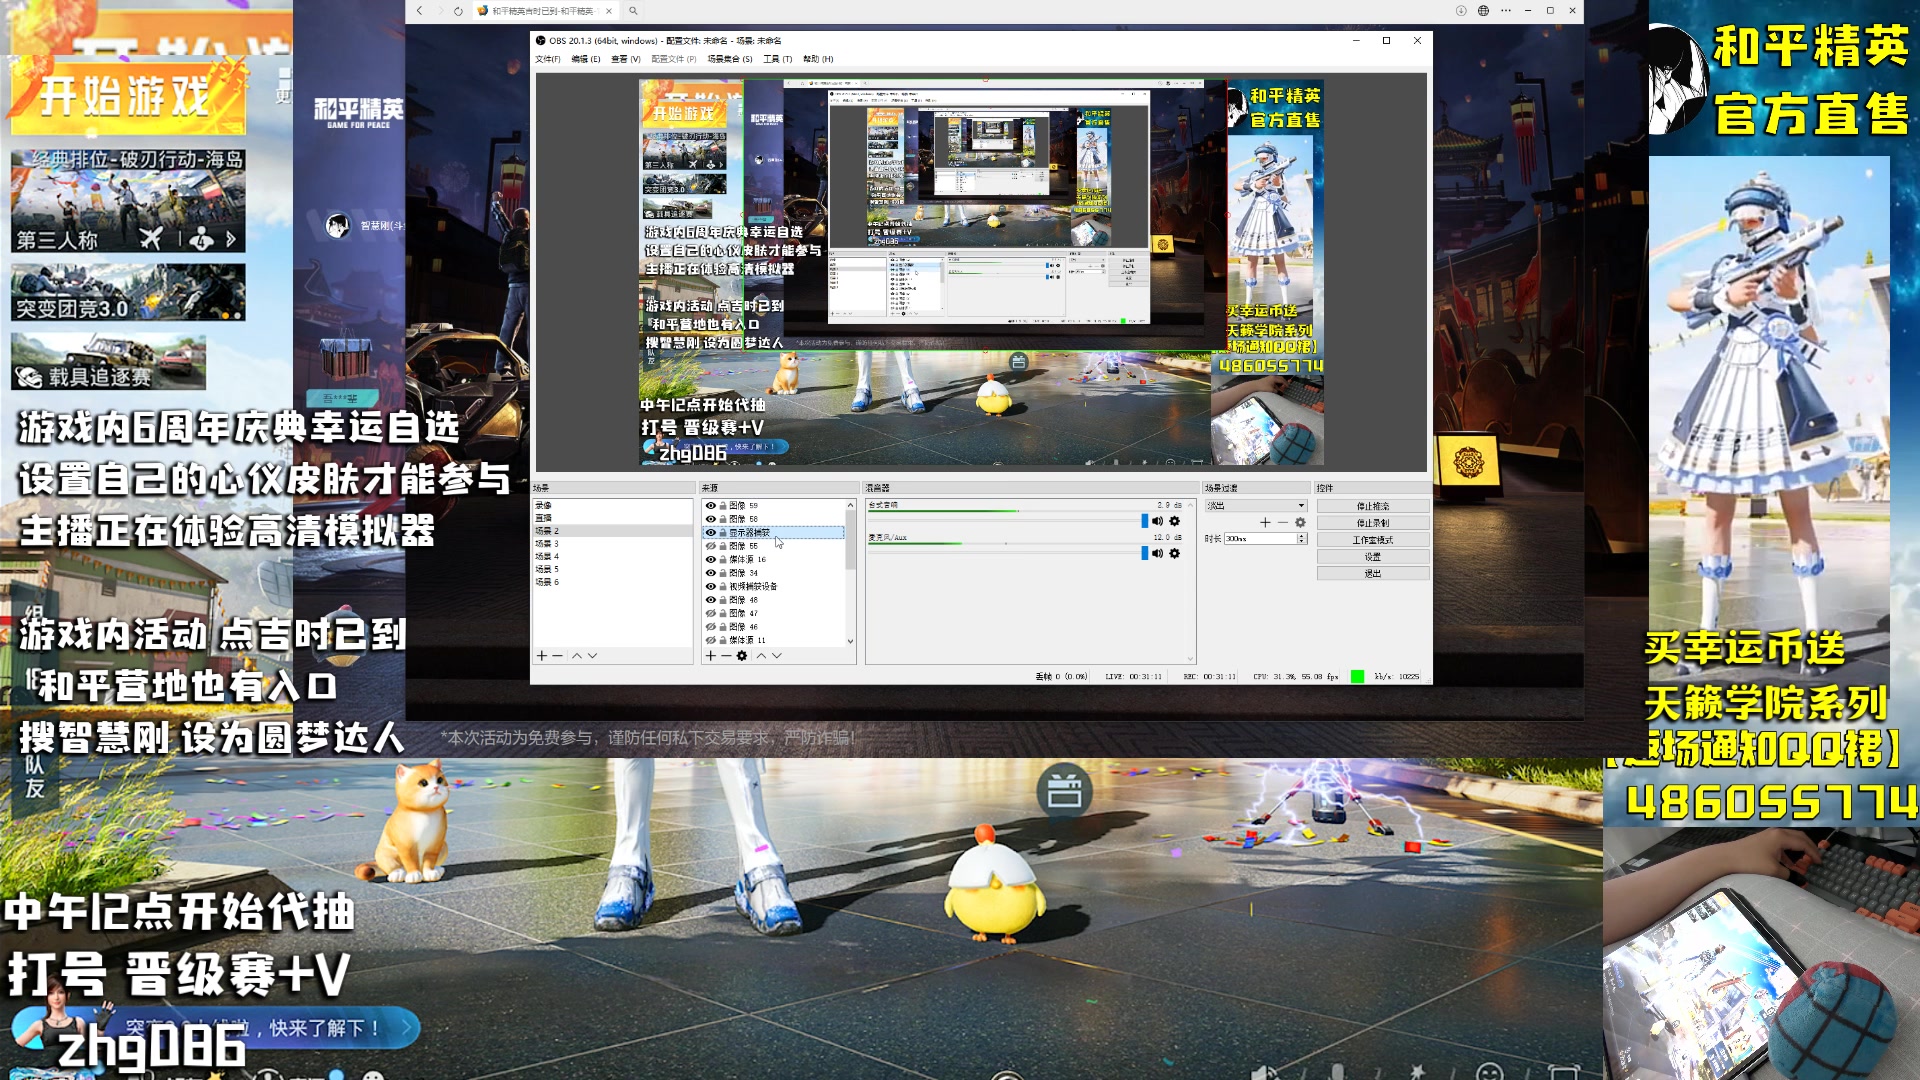
Task: Open the 文件(F) menu
Action: click(x=547, y=59)
